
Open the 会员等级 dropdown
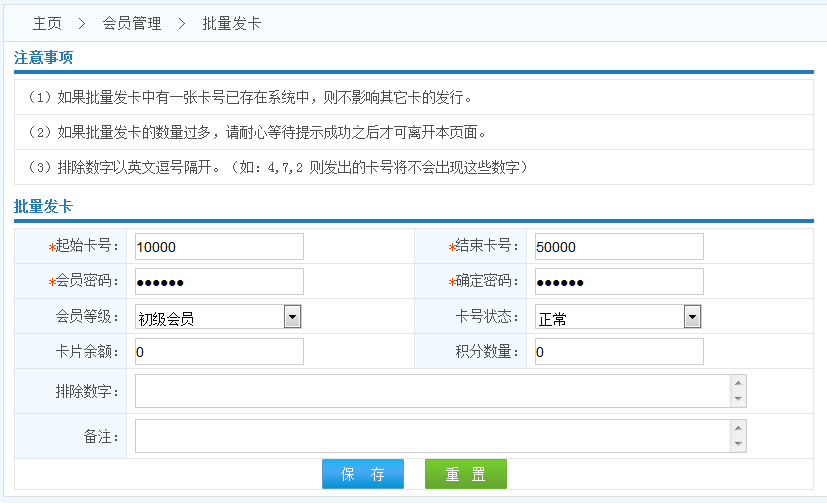[218, 317]
